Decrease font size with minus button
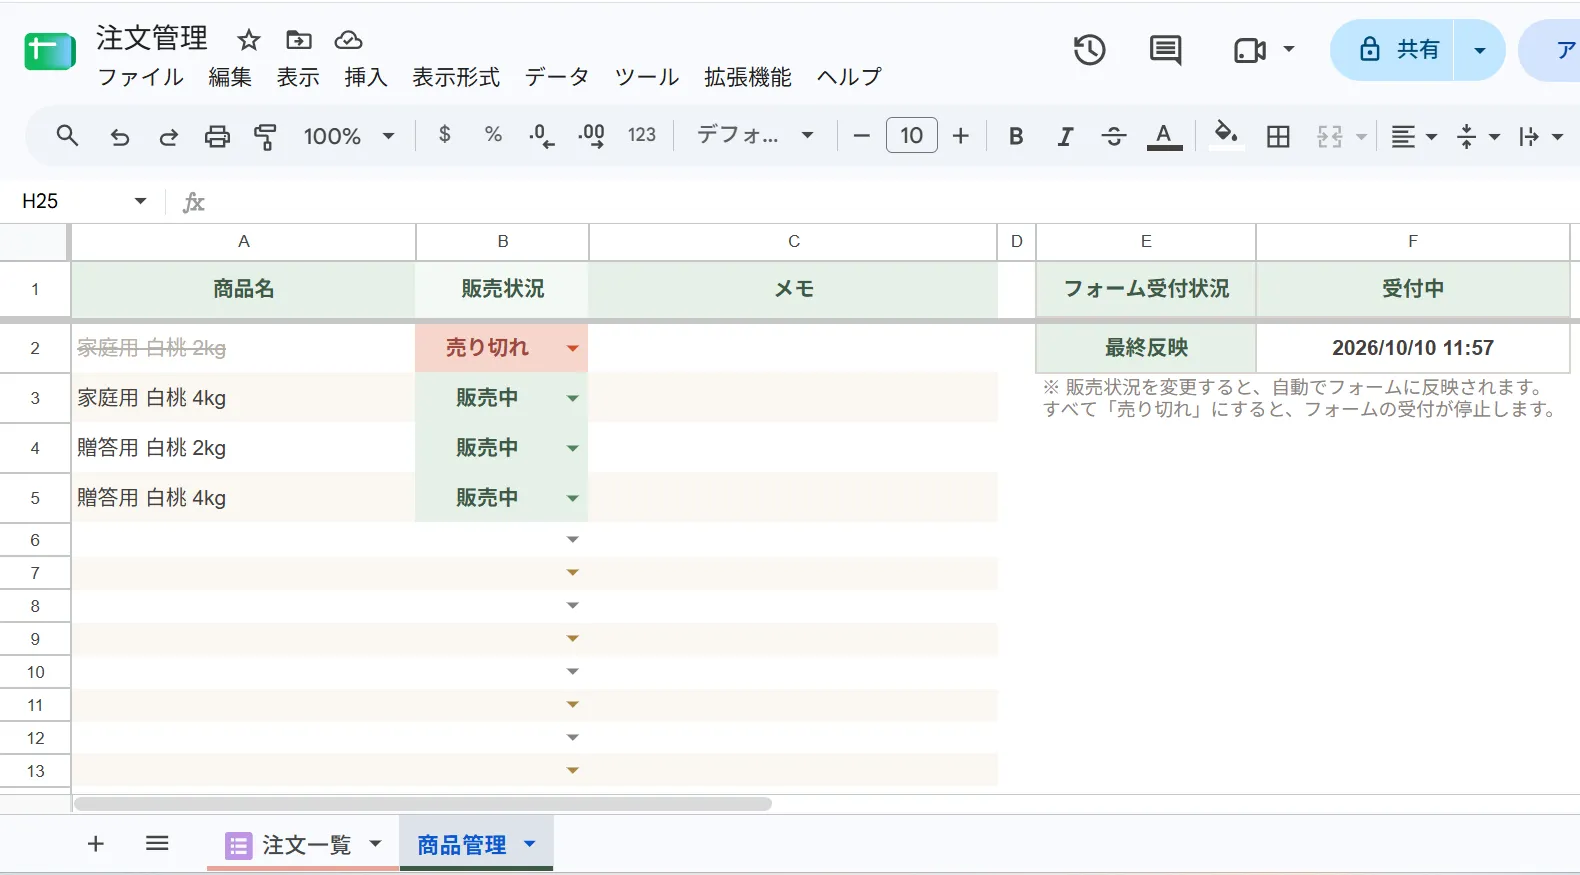1580x875 pixels. [x=861, y=136]
